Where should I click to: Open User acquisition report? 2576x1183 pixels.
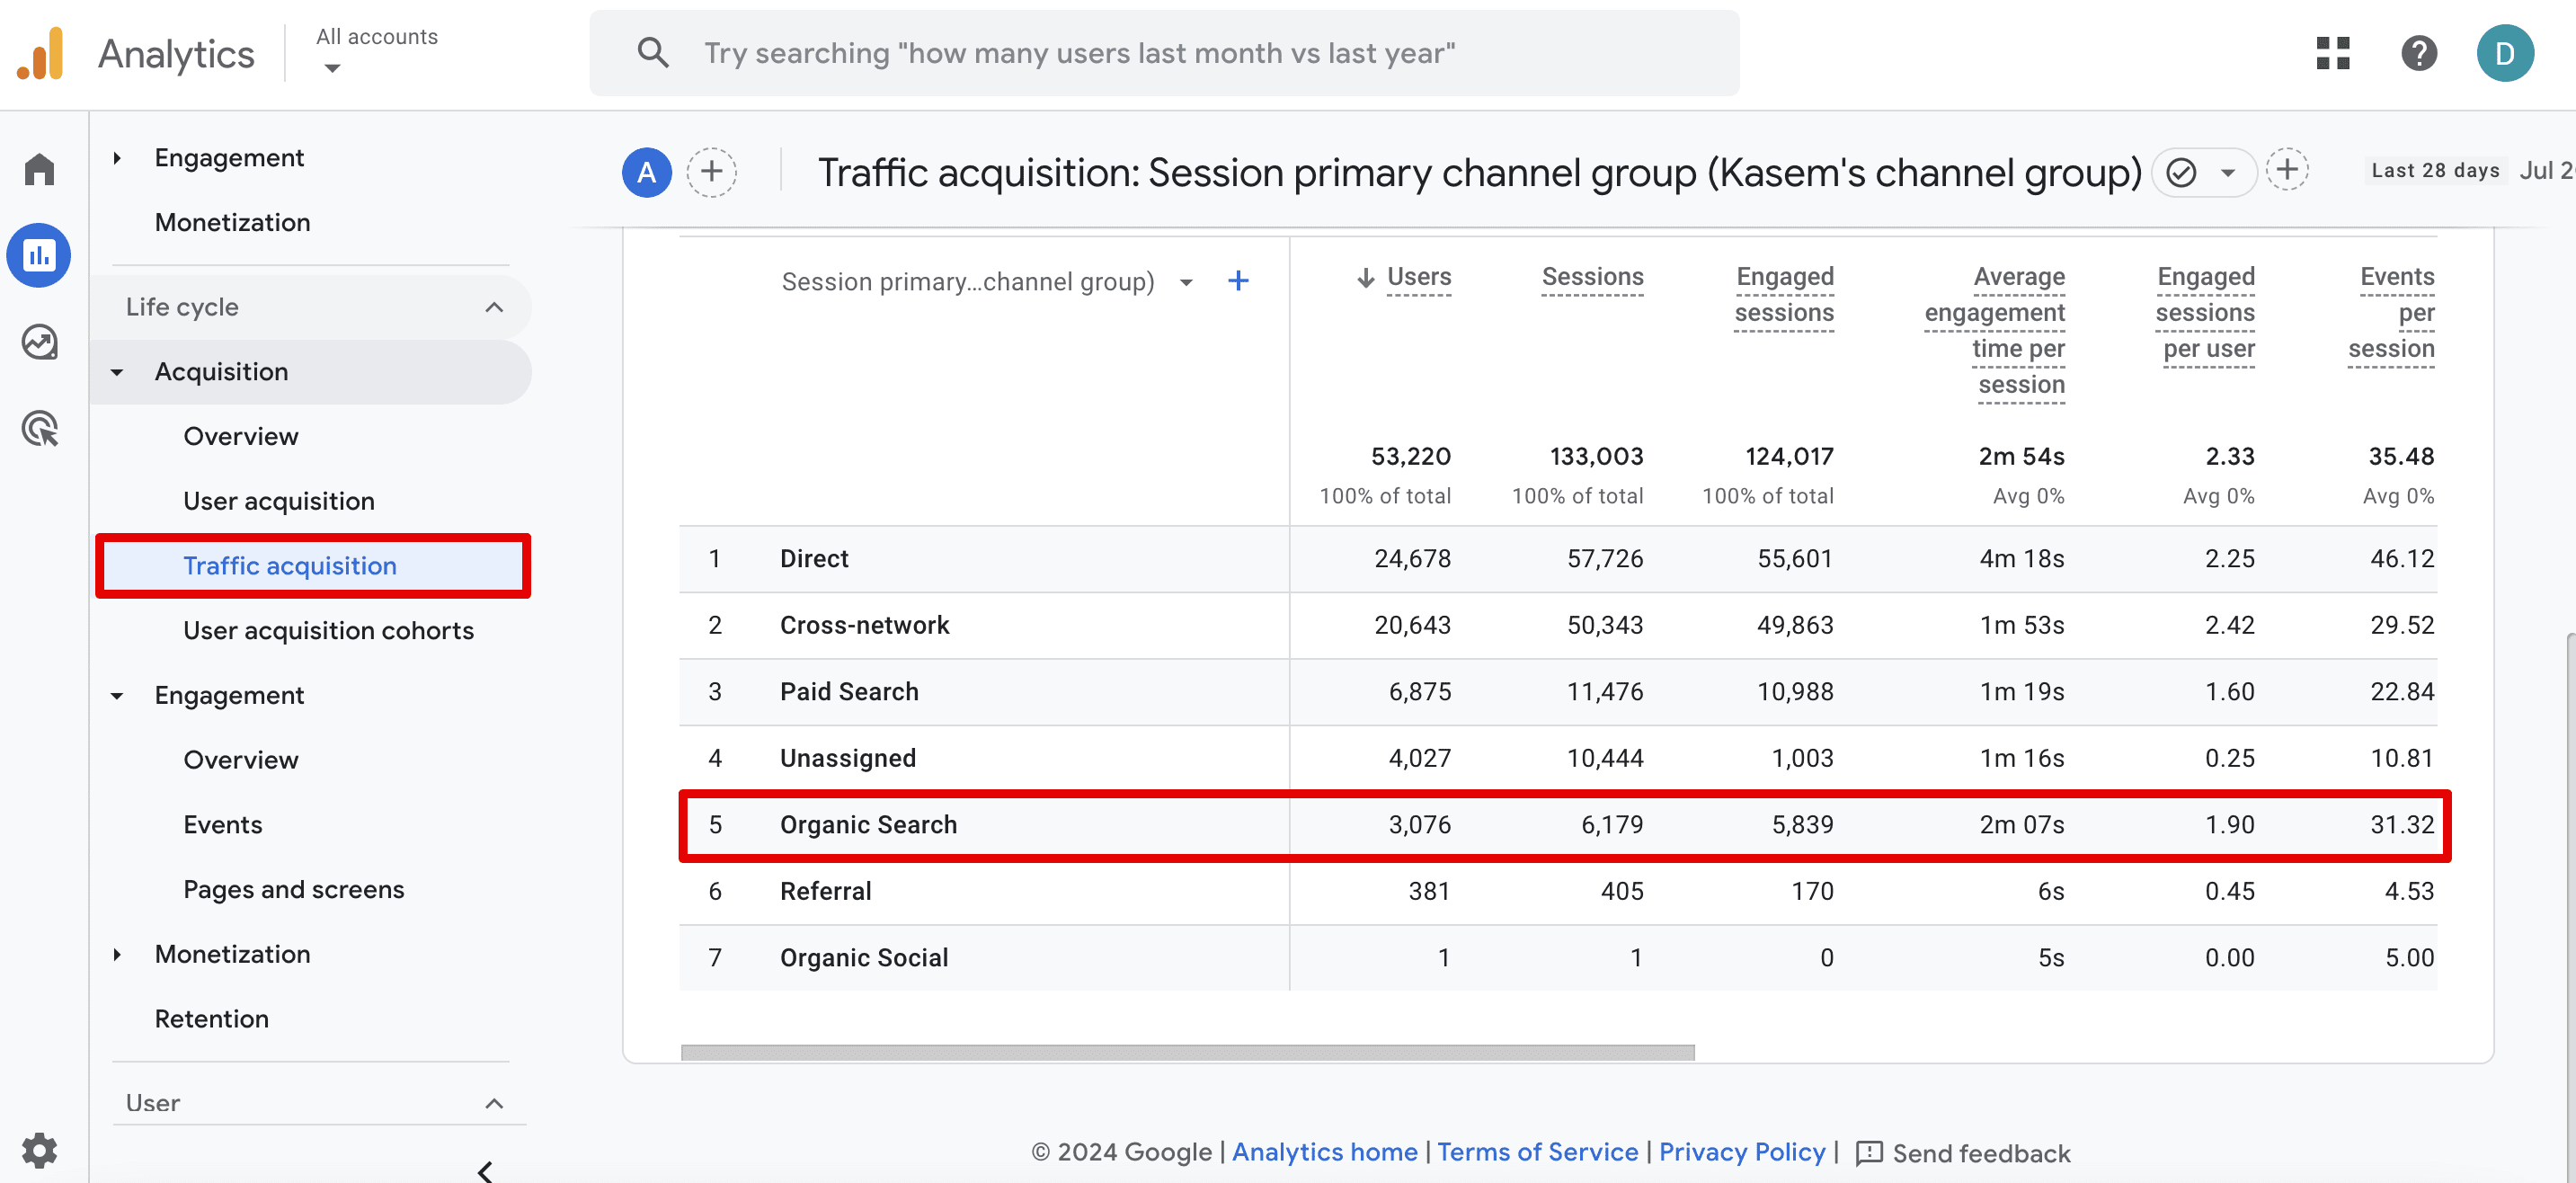click(x=279, y=501)
